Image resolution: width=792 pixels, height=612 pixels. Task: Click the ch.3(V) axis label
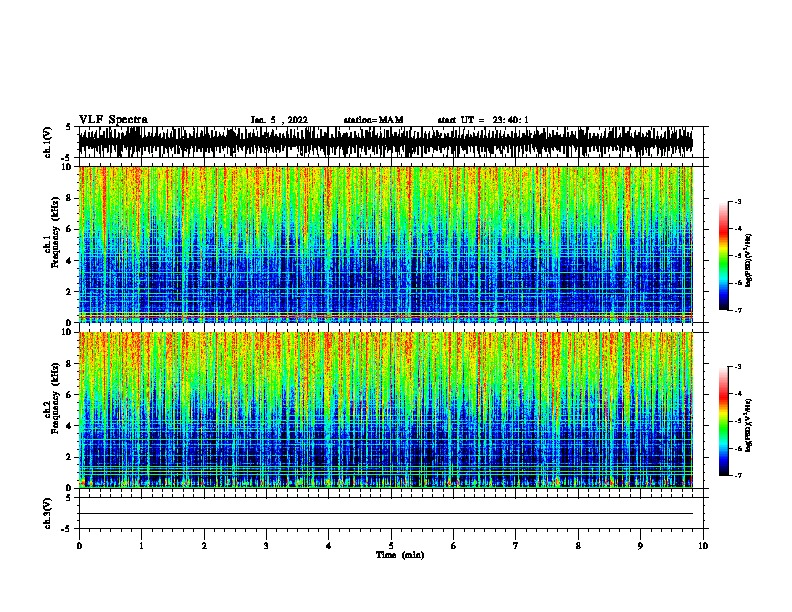[x=48, y=513]
